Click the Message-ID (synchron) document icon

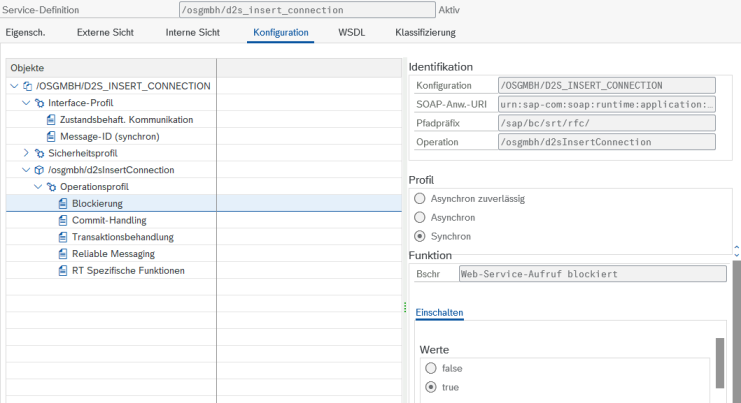(x=51, y=136)
